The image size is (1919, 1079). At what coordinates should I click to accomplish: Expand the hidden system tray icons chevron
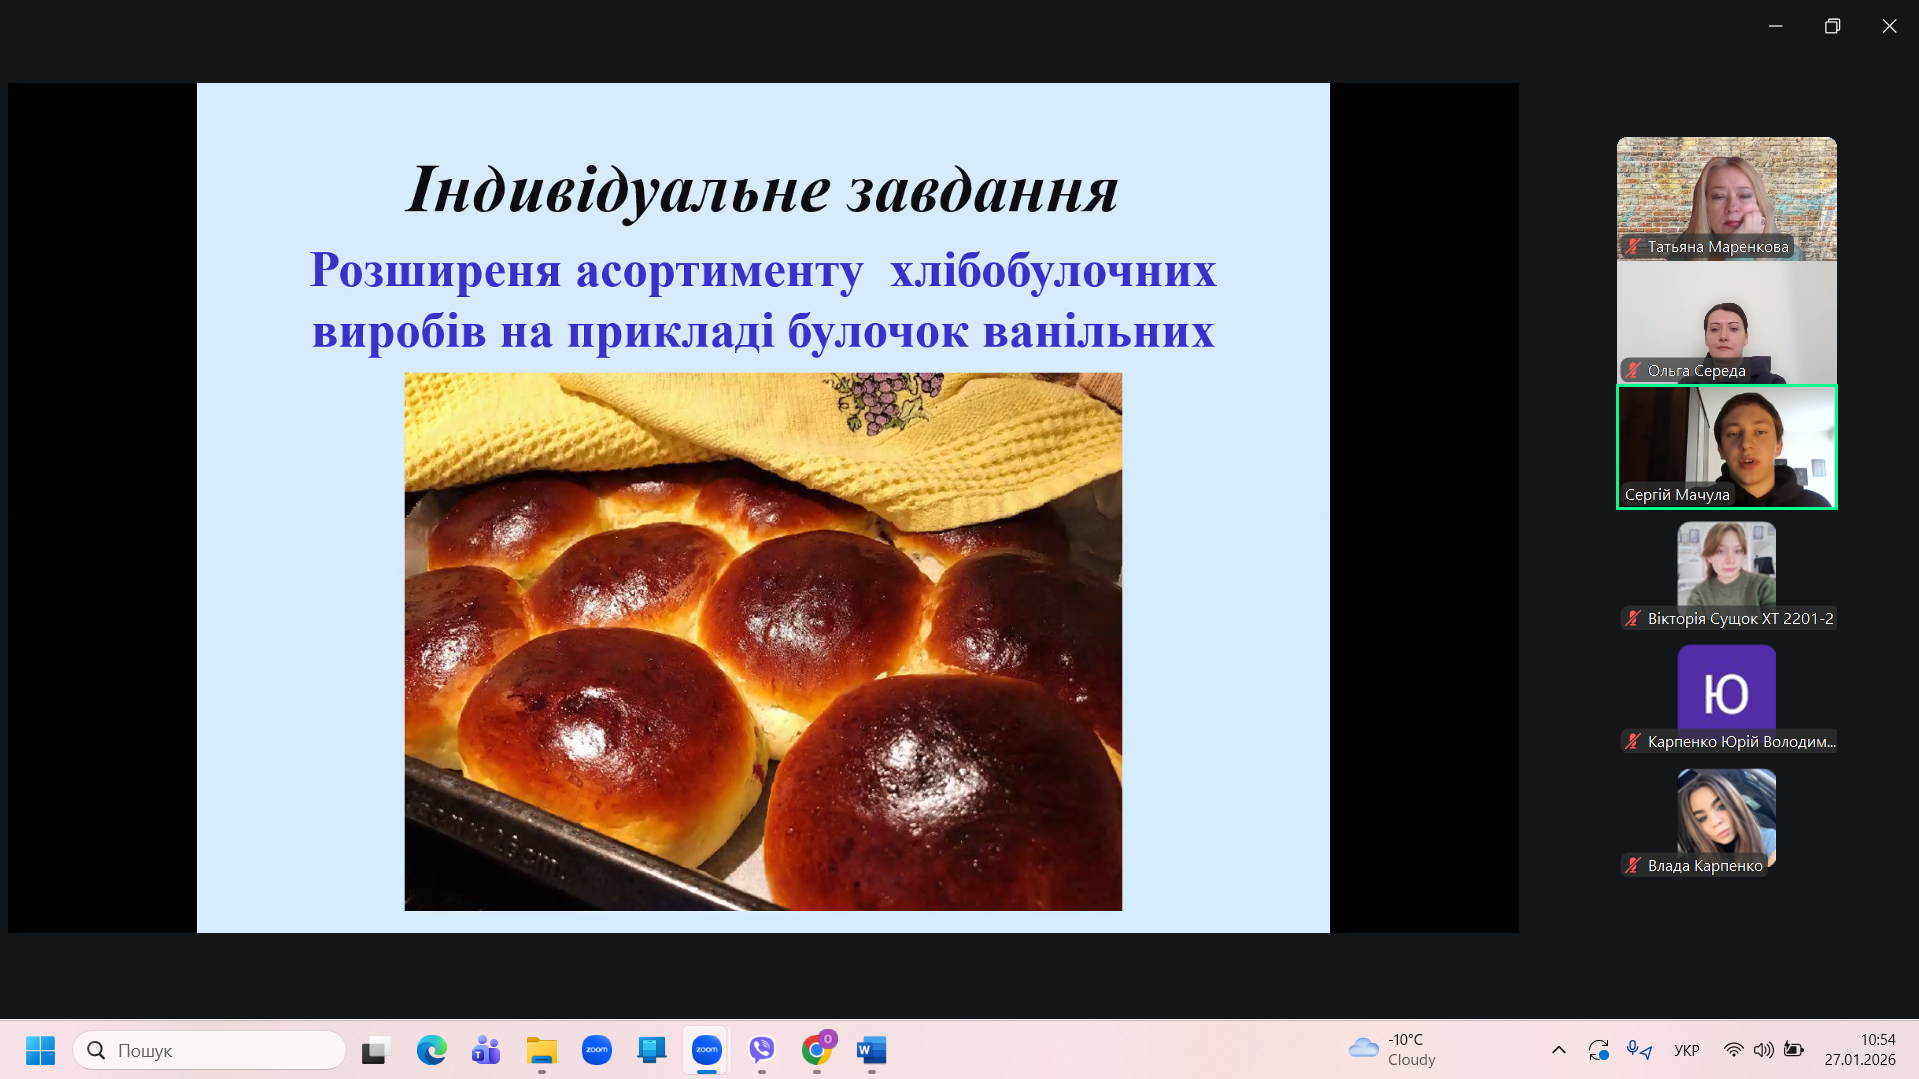tap(1558, 1050)
